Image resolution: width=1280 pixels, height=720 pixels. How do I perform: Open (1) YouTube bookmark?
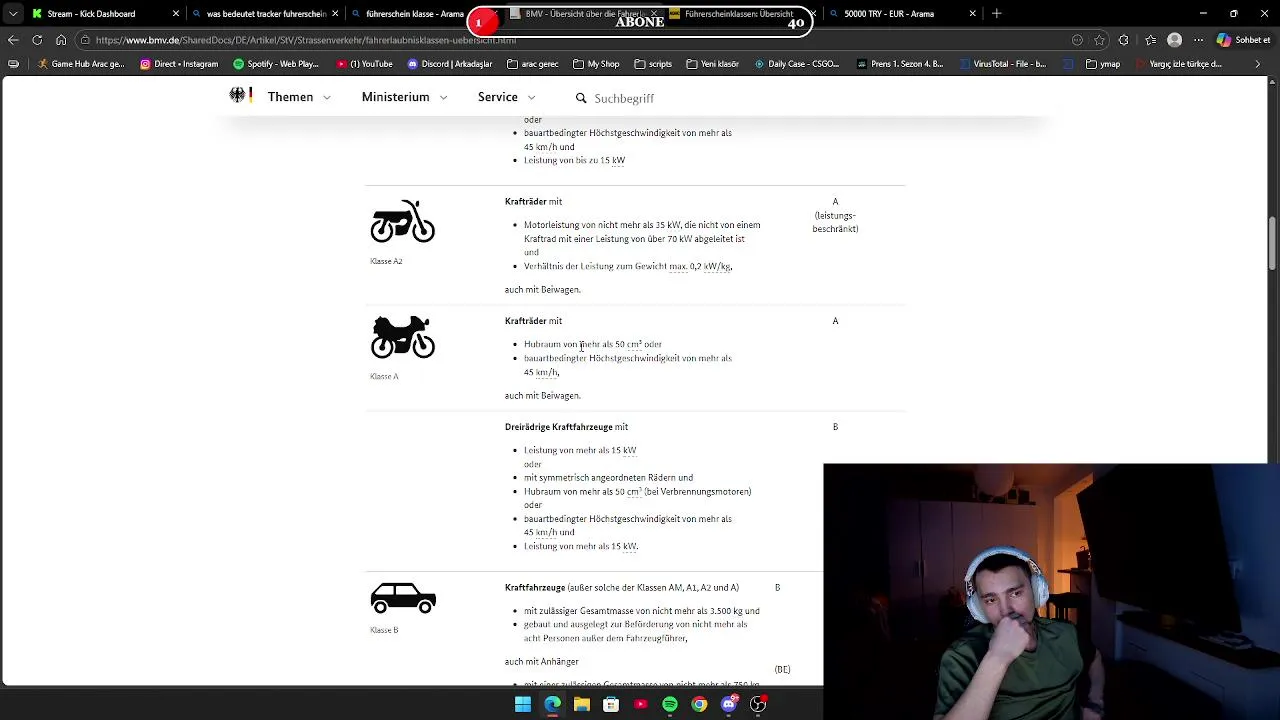tap(364, 64)
